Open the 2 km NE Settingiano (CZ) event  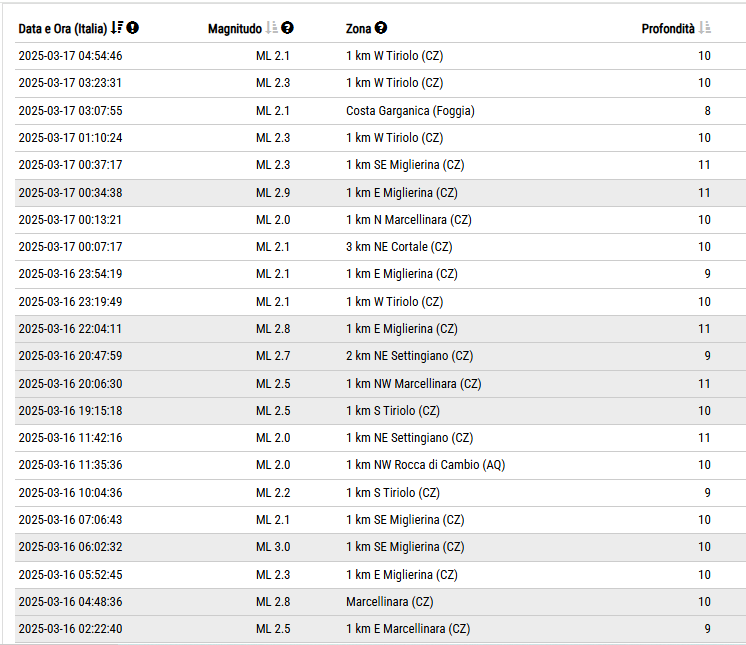380,356
